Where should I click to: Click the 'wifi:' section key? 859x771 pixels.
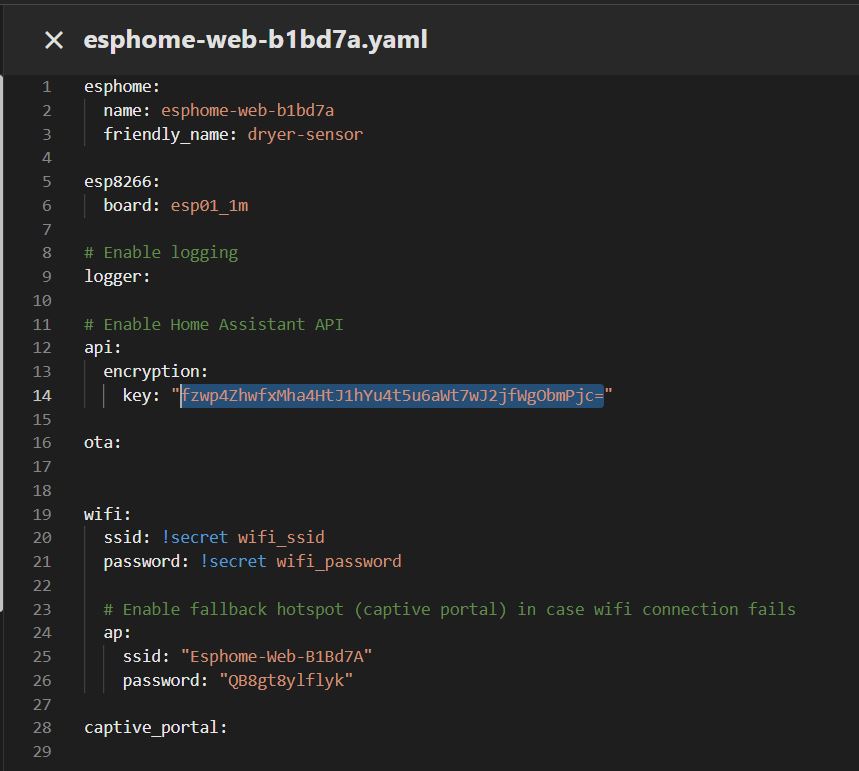tap(107, 514)
